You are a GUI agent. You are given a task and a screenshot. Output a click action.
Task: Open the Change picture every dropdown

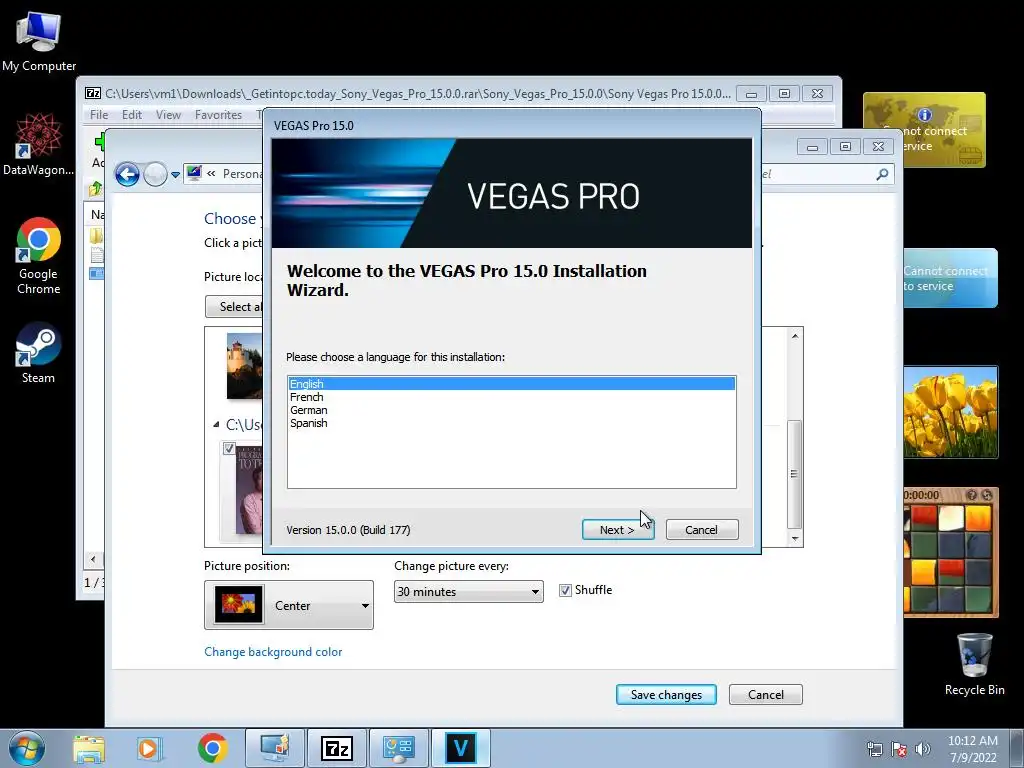(x=468, y=592)
